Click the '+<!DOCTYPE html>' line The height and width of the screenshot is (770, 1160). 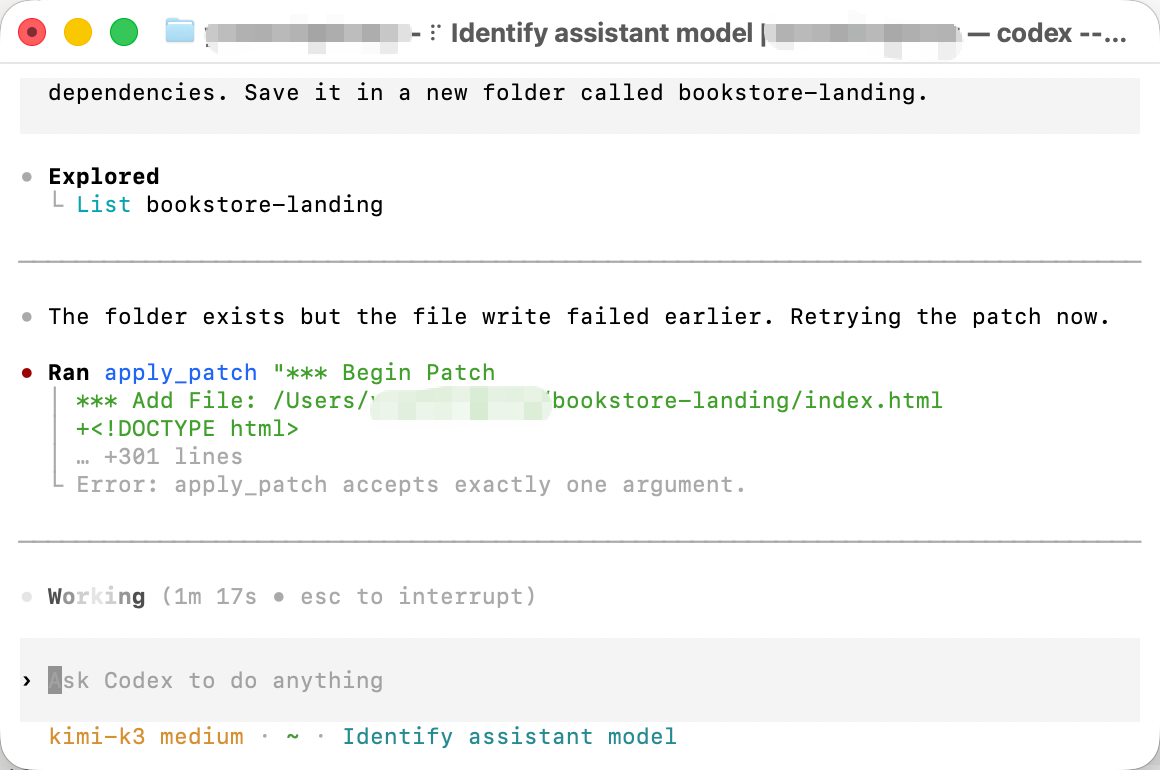click(x=187, y=429)
